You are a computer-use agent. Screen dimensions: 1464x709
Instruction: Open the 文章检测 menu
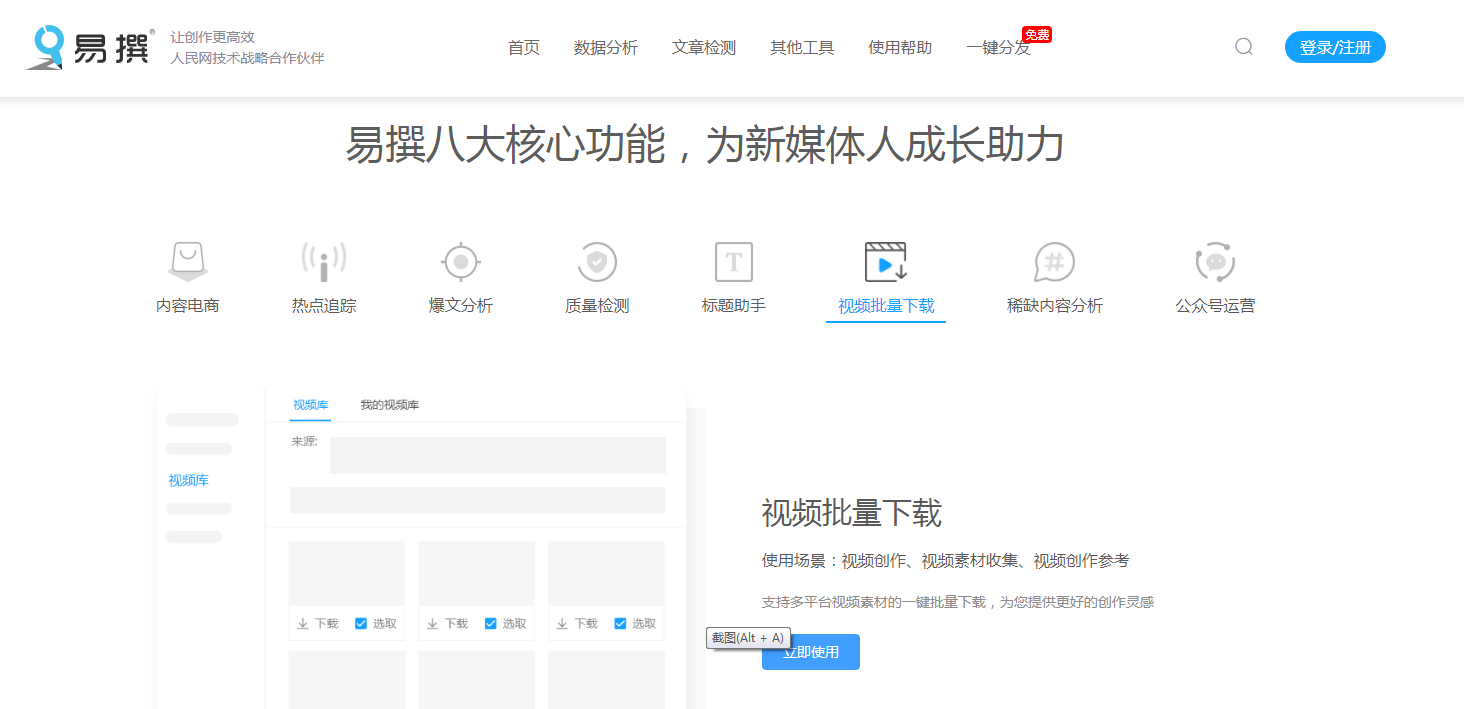tap(704, 48)
